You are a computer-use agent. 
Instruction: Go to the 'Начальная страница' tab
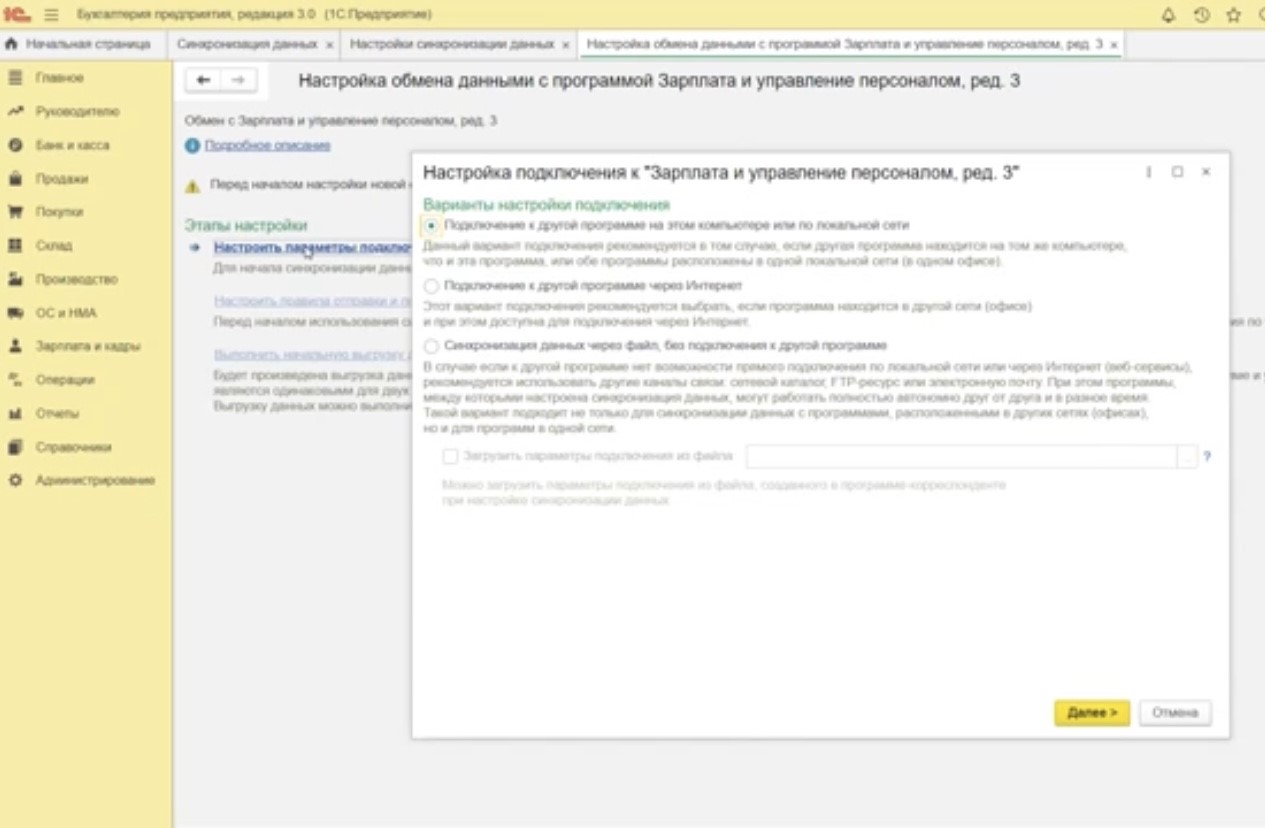(79, 45)
